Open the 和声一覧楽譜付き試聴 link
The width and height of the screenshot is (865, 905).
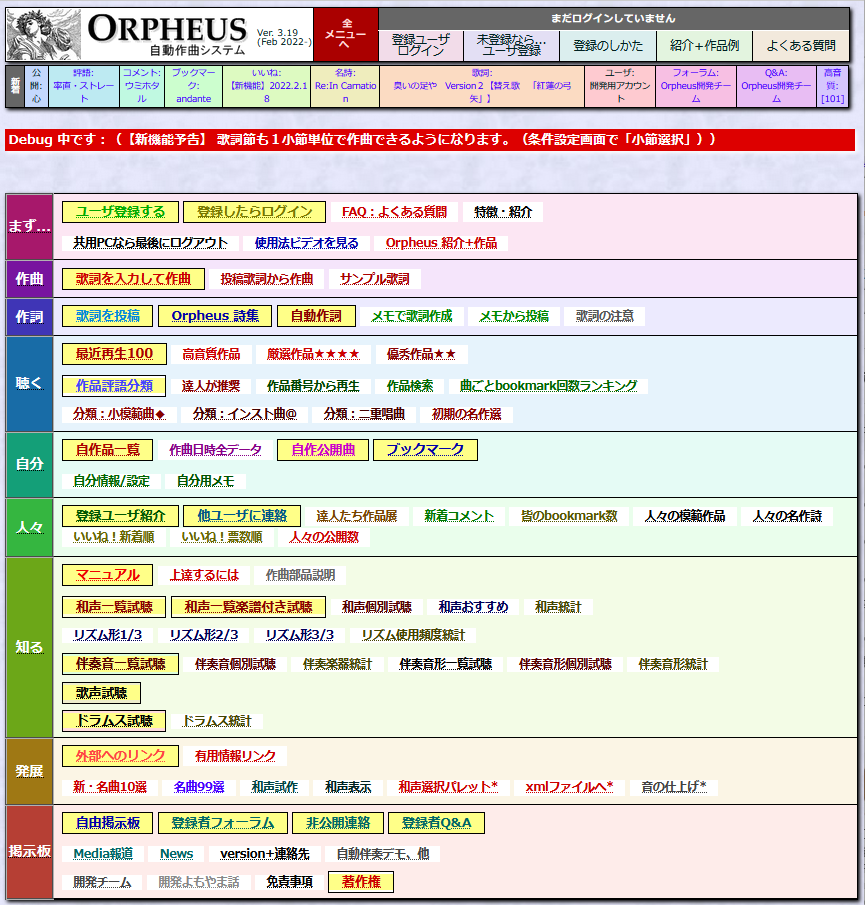249,607
